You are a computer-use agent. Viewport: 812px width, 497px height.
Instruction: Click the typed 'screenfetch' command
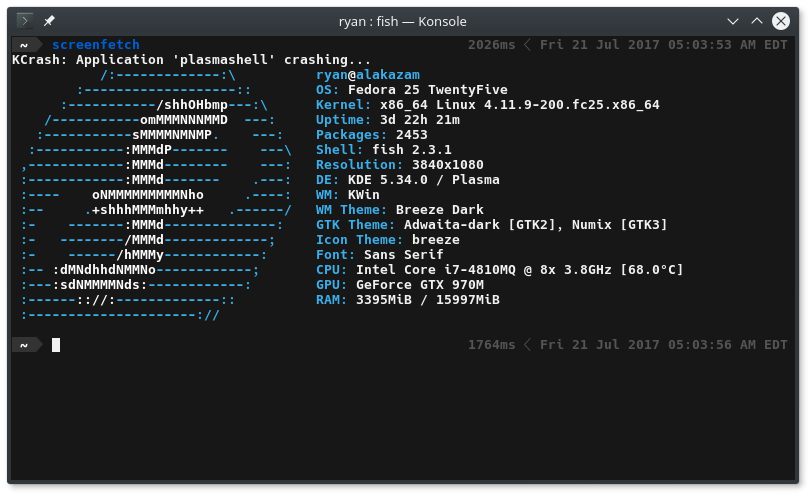coord(96,45)
